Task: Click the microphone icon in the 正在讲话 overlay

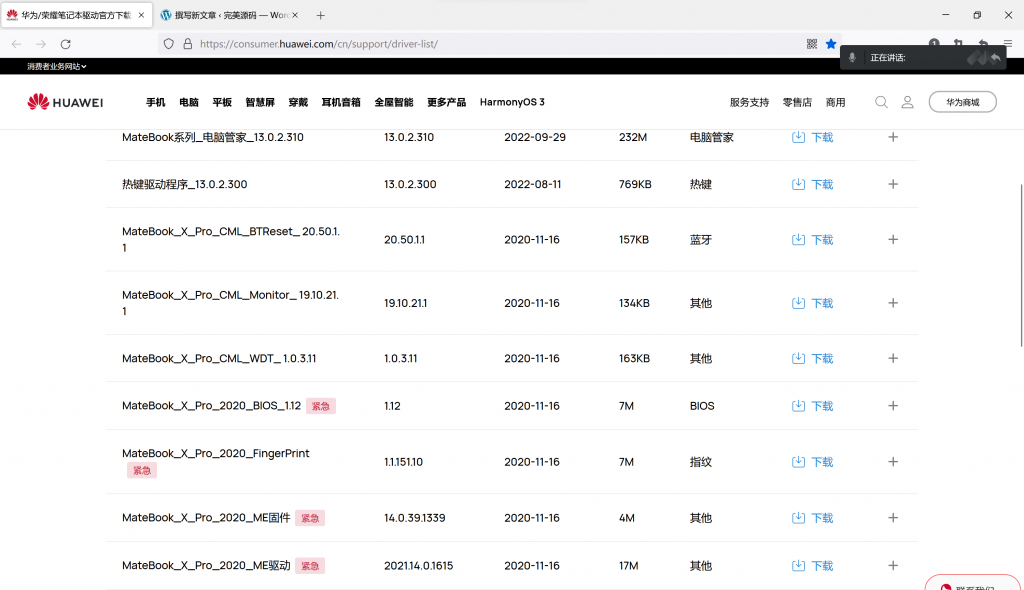Action: [851, 57]
